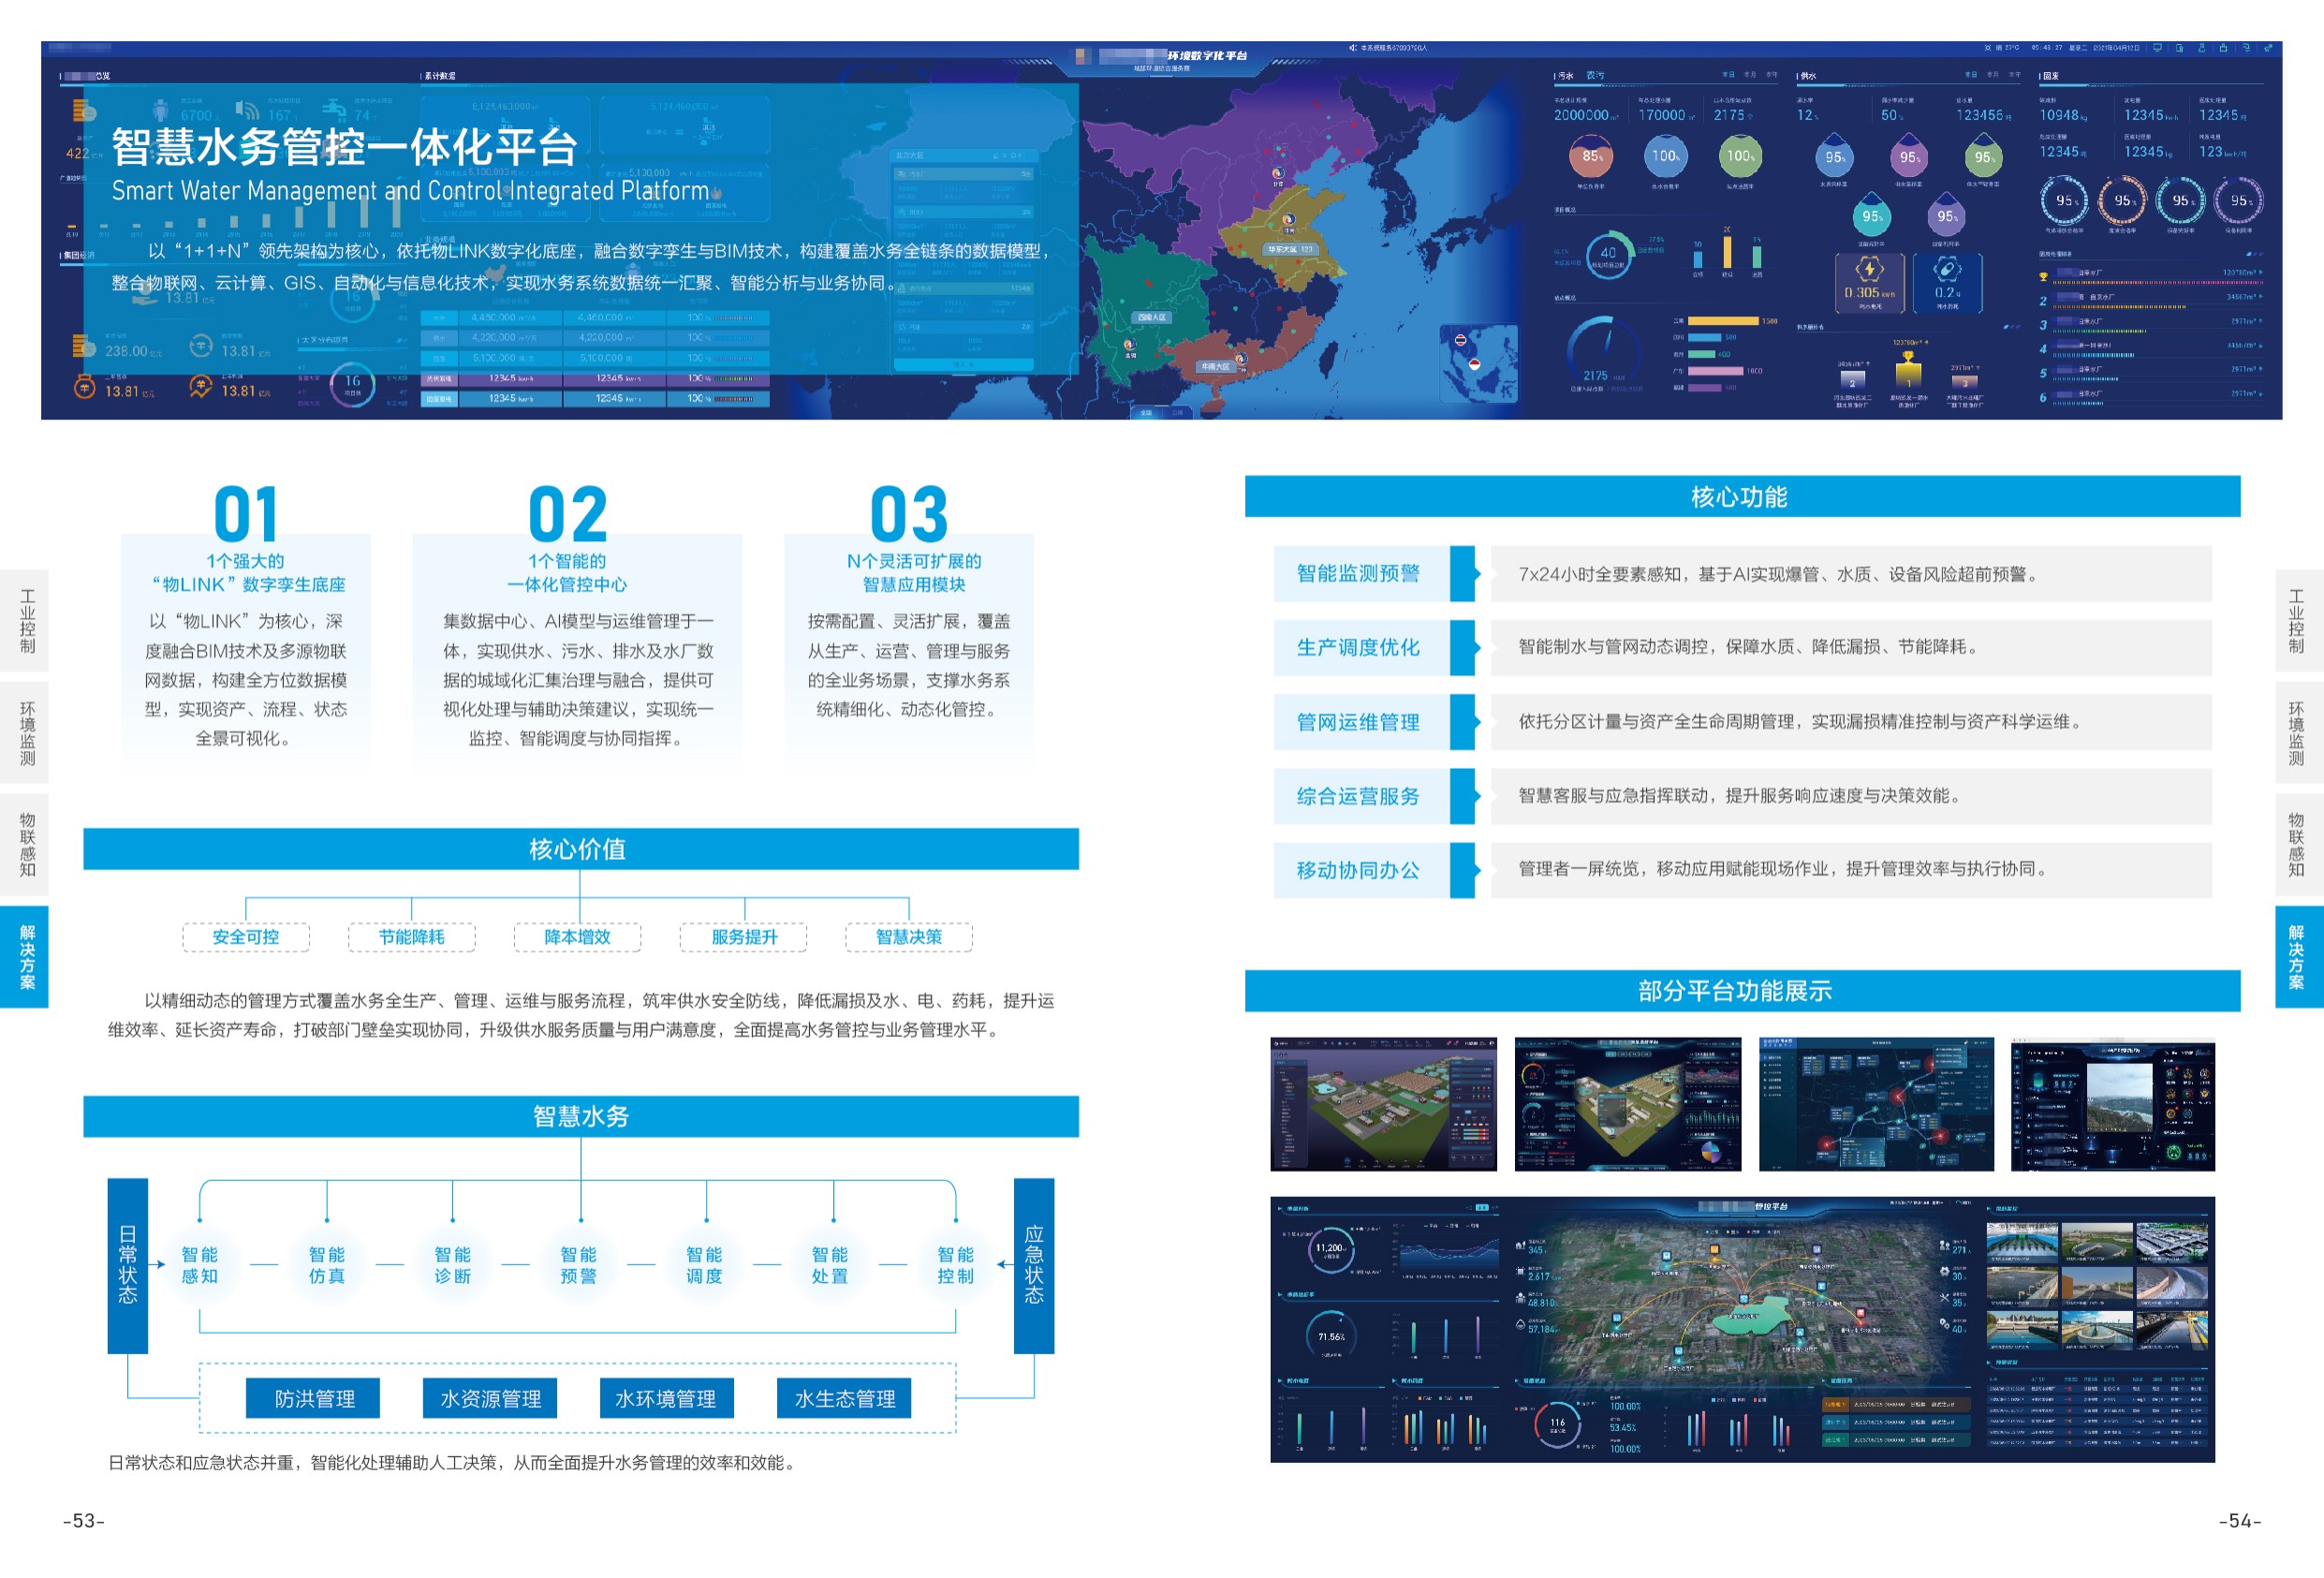The width and height of the screenshot is (2324, 1578).
Task: Click the 防洪管理 button
Action: (314, 1398)
